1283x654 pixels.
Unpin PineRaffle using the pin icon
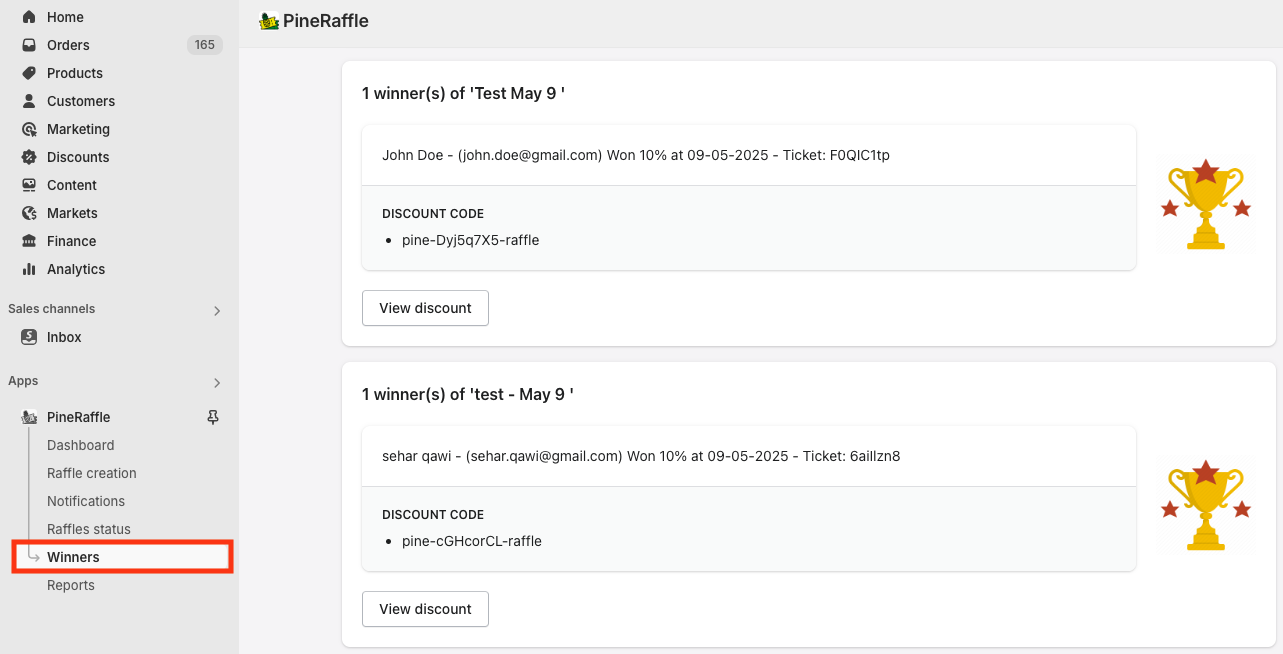[x=213, y=417]
